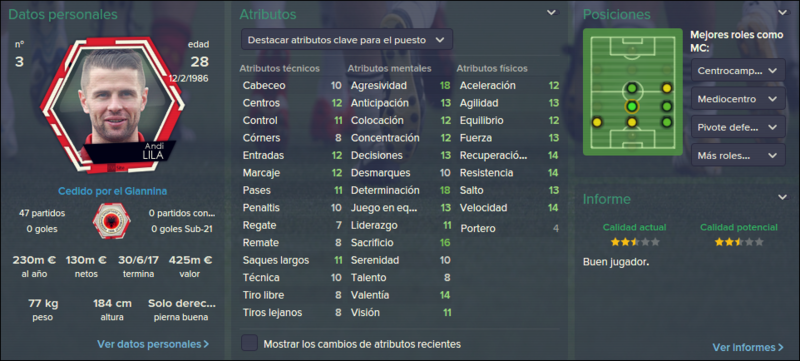The height and width of the screenshot is (361, 800).
Task: Select the yellow left-back position dot
Action: coord(596,122)
